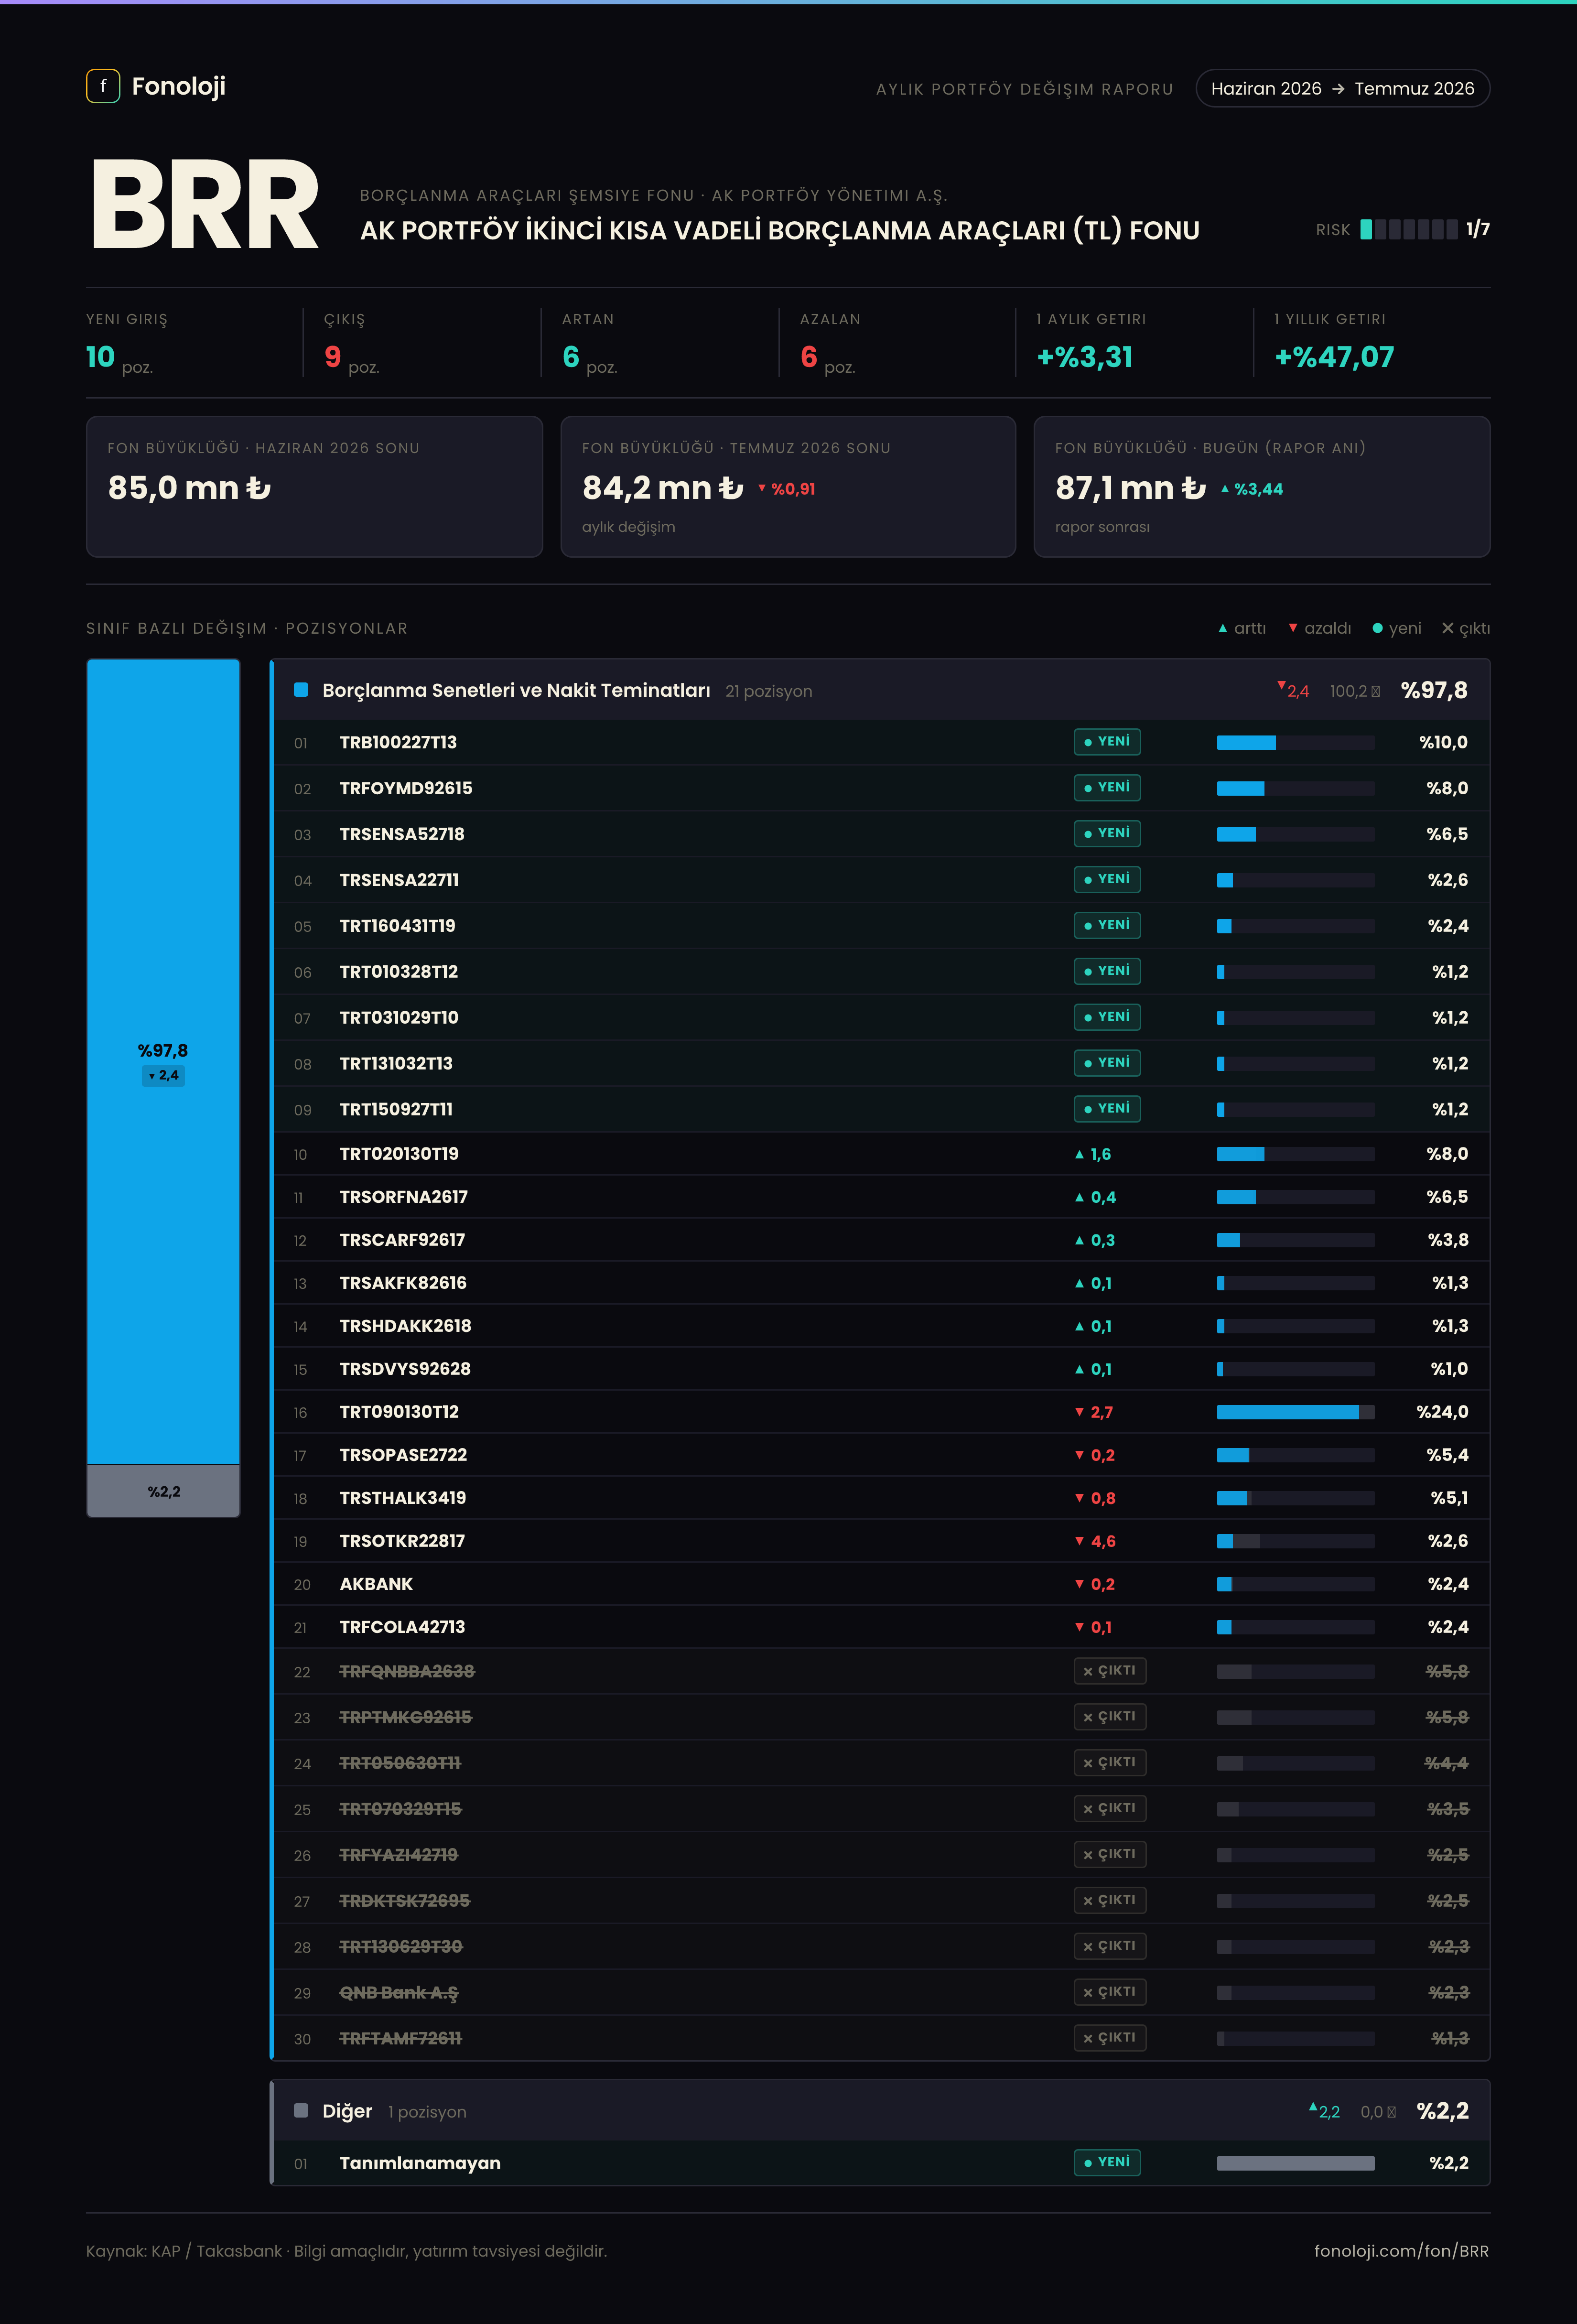Click the ÇIKTI badge for TRFYAZI42719
The image size is (1577, 2324).
tap(1110, 1855)
